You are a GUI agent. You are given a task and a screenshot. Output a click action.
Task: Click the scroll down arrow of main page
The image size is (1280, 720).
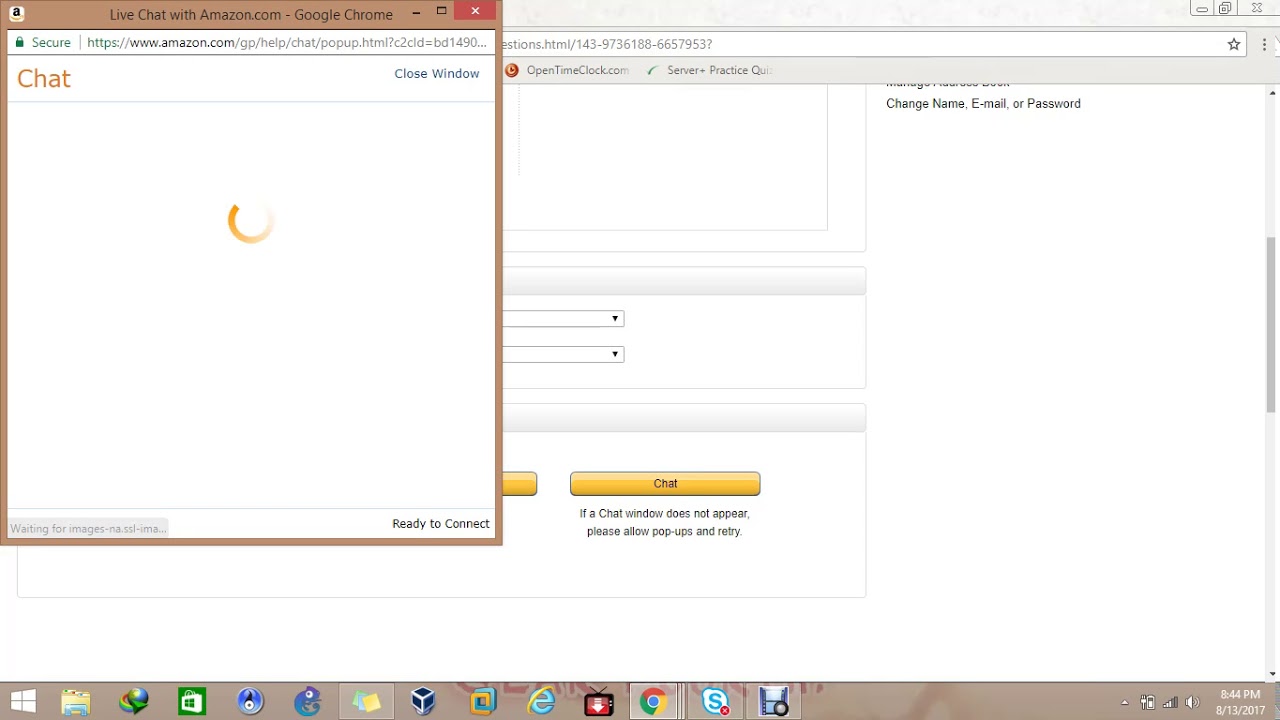coord(1271,674)
